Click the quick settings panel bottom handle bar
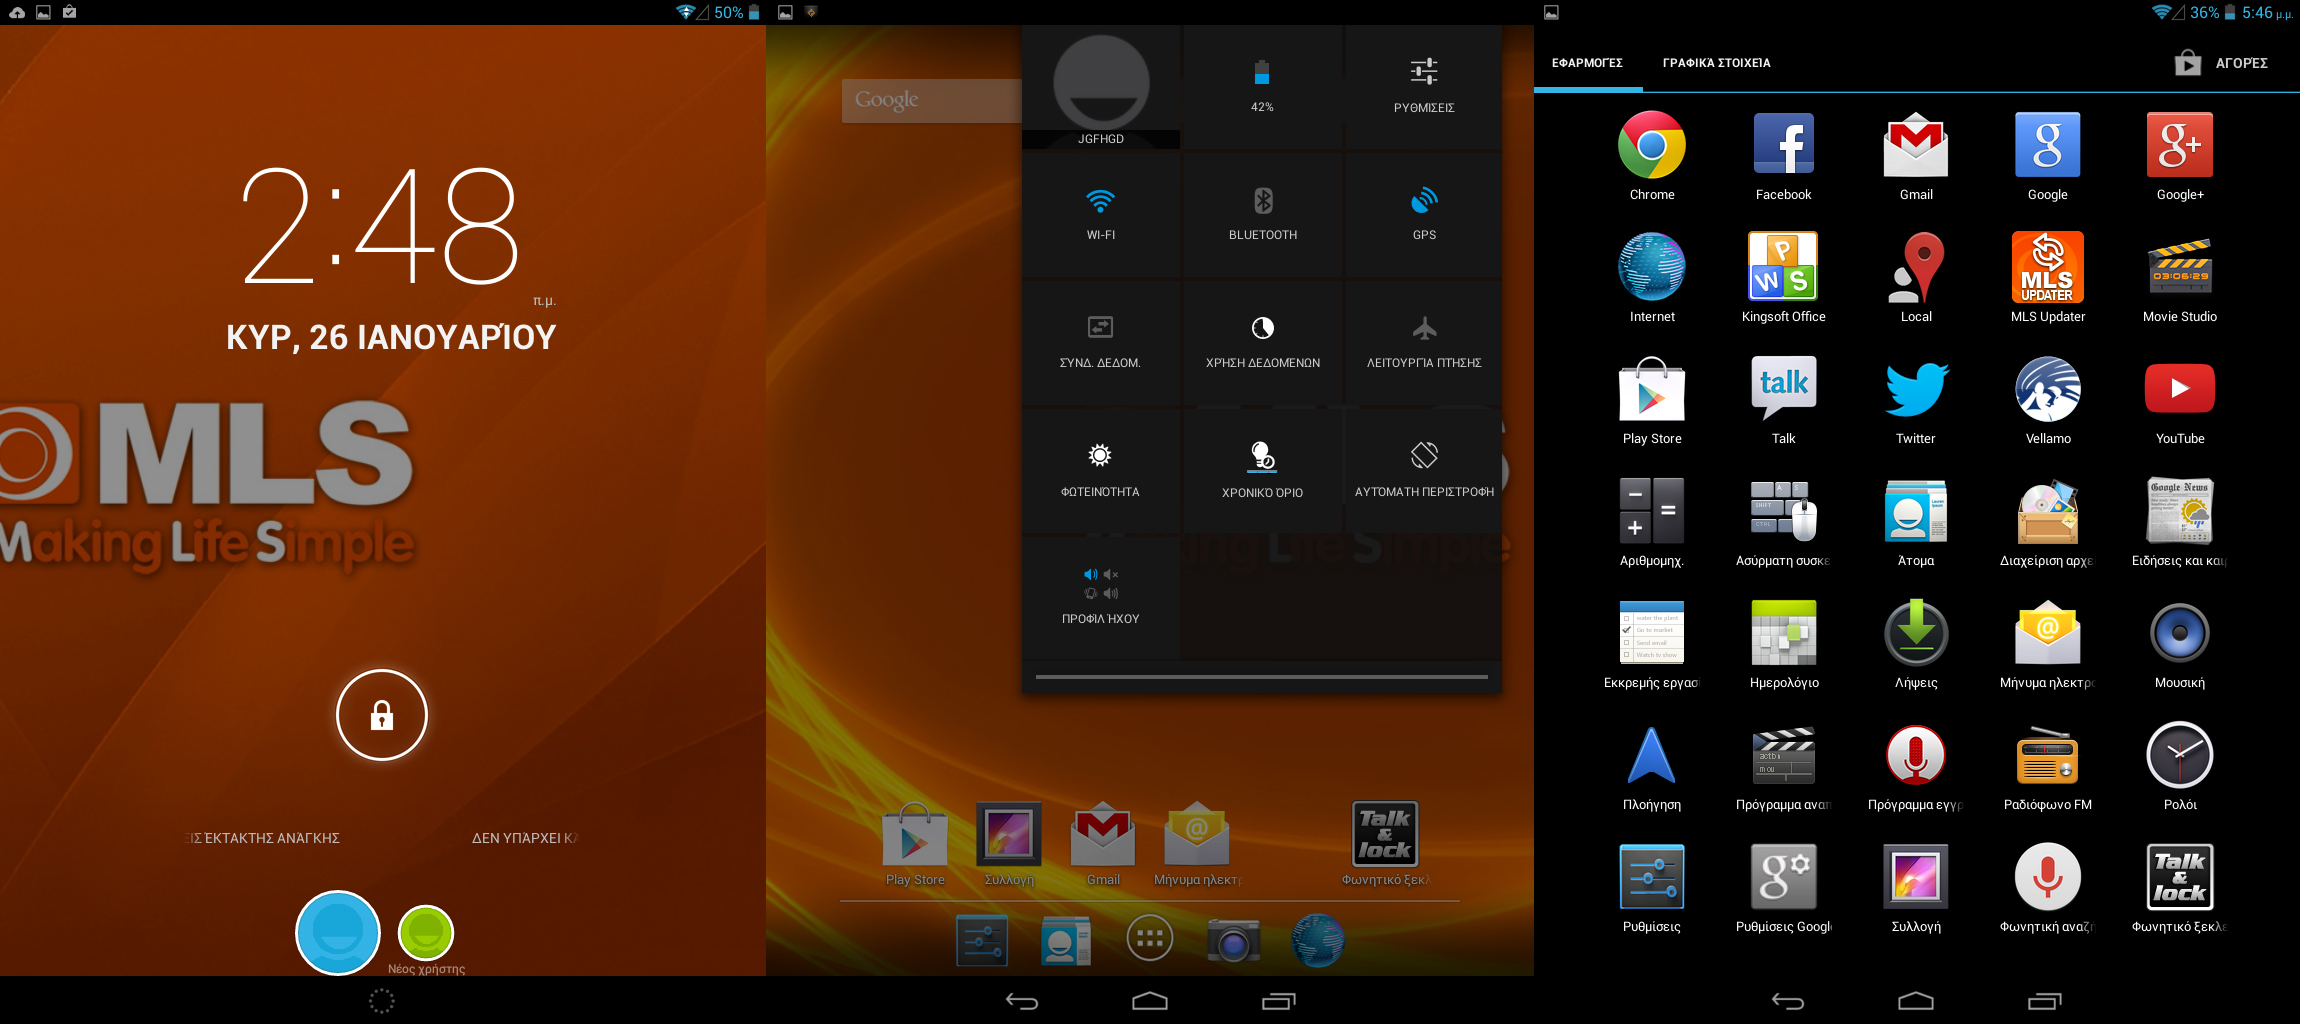Screen dimensions: 2300x1024 coord(1262,677)
